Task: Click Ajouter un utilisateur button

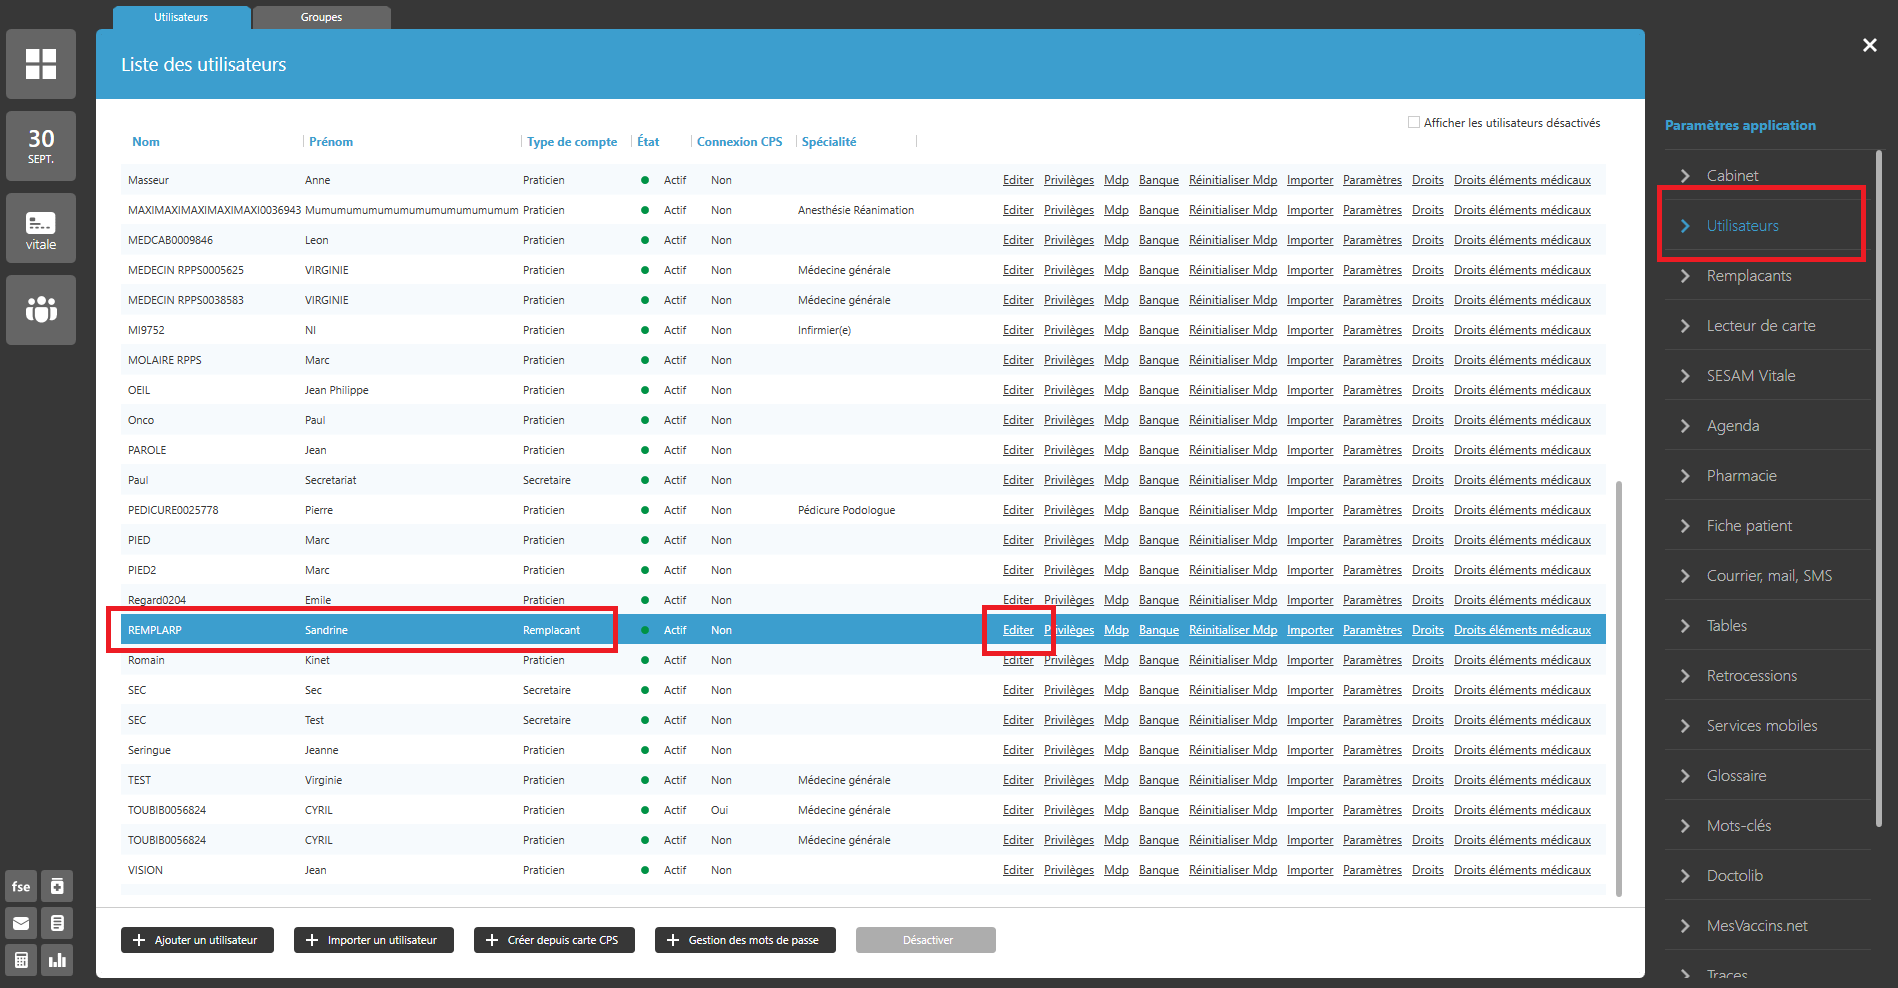Action: [x=197, y=940]
